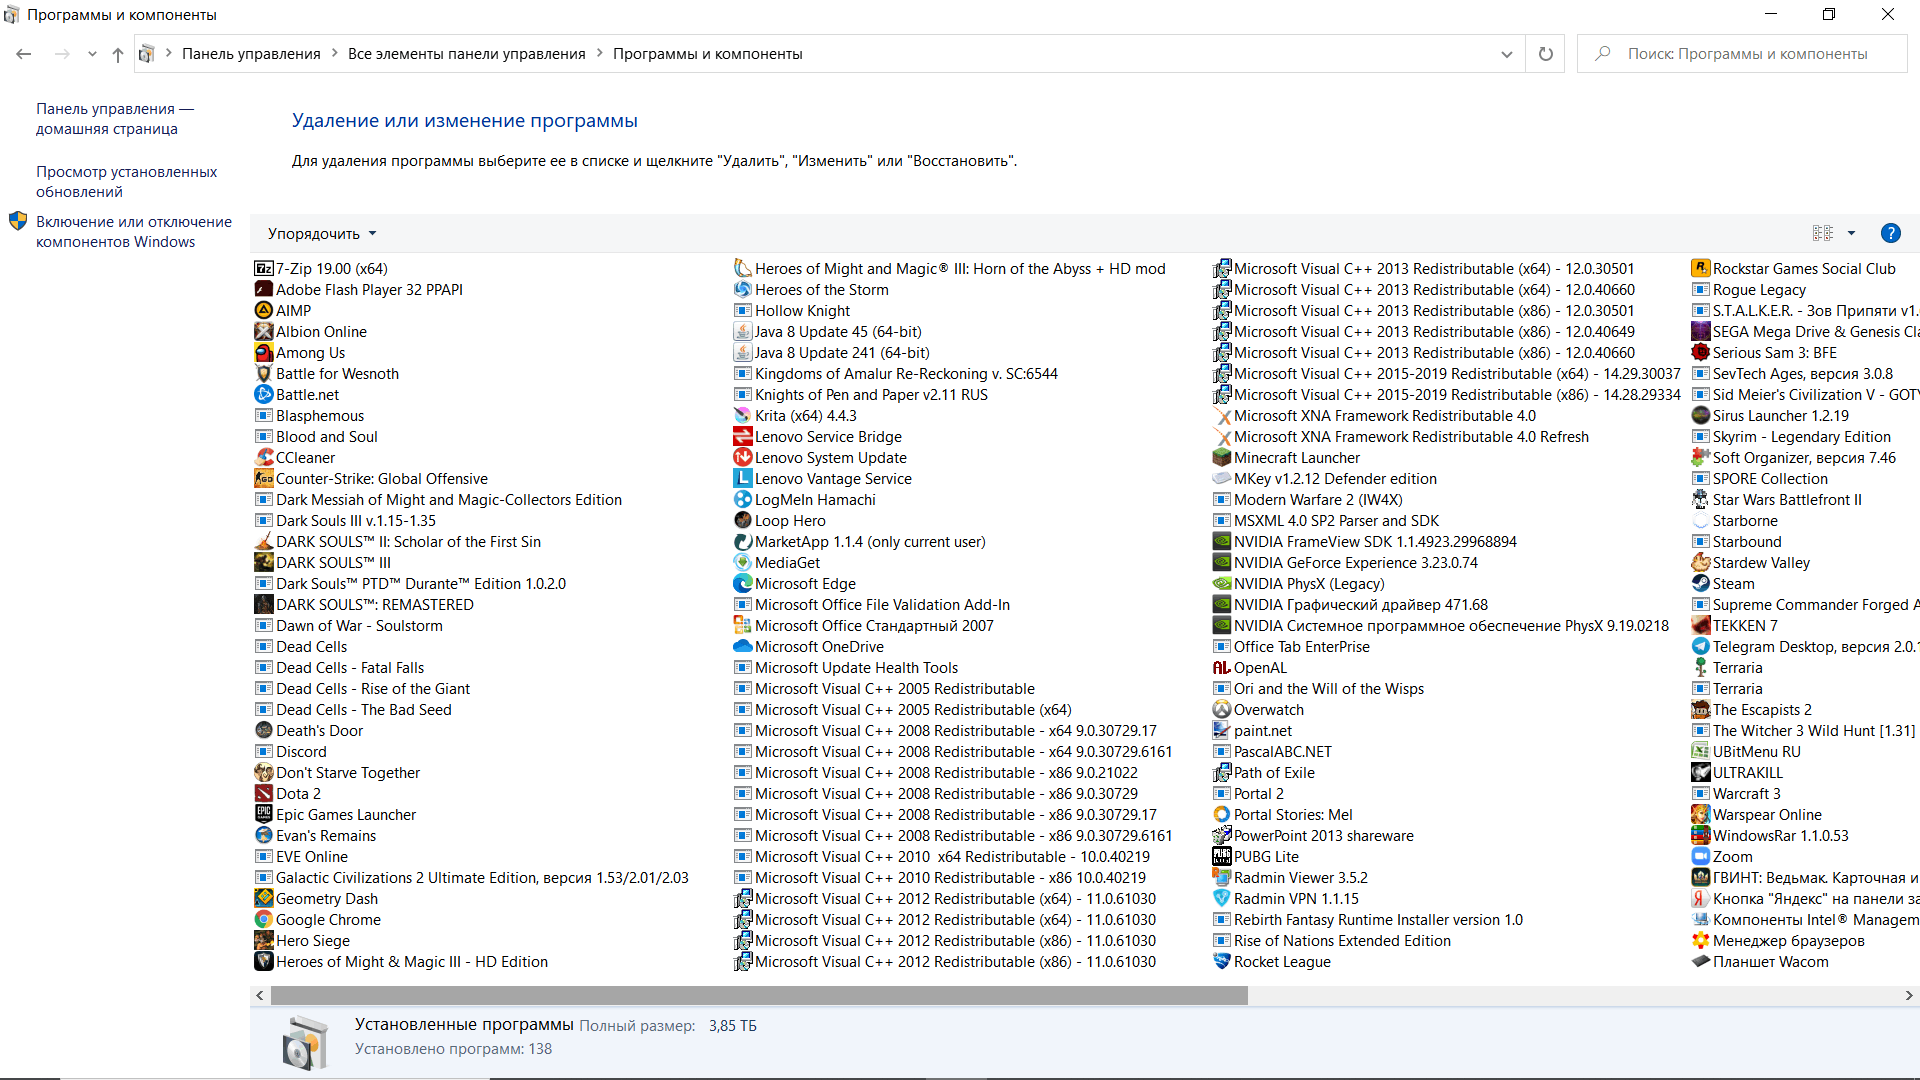Screen dimensions: 1920x1080
Task: Select the Krita (x64) 4.4.3 icon
Action: click(743, 415)
